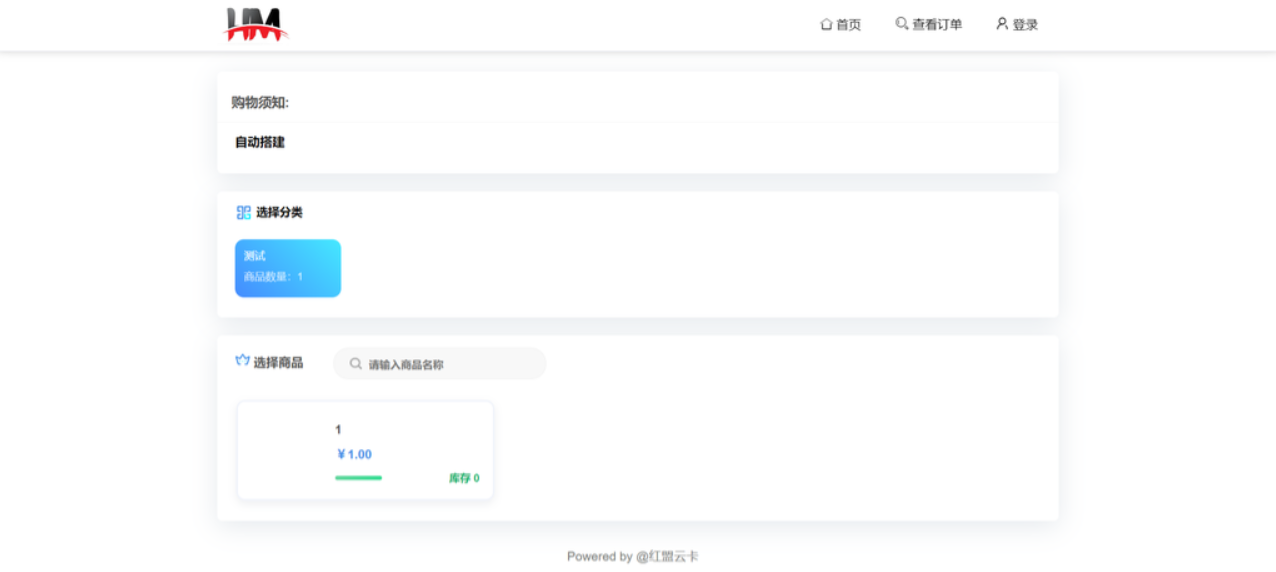
Task: Open the Powered by @红盟云卡 footer link
Action: coord(633,556)
